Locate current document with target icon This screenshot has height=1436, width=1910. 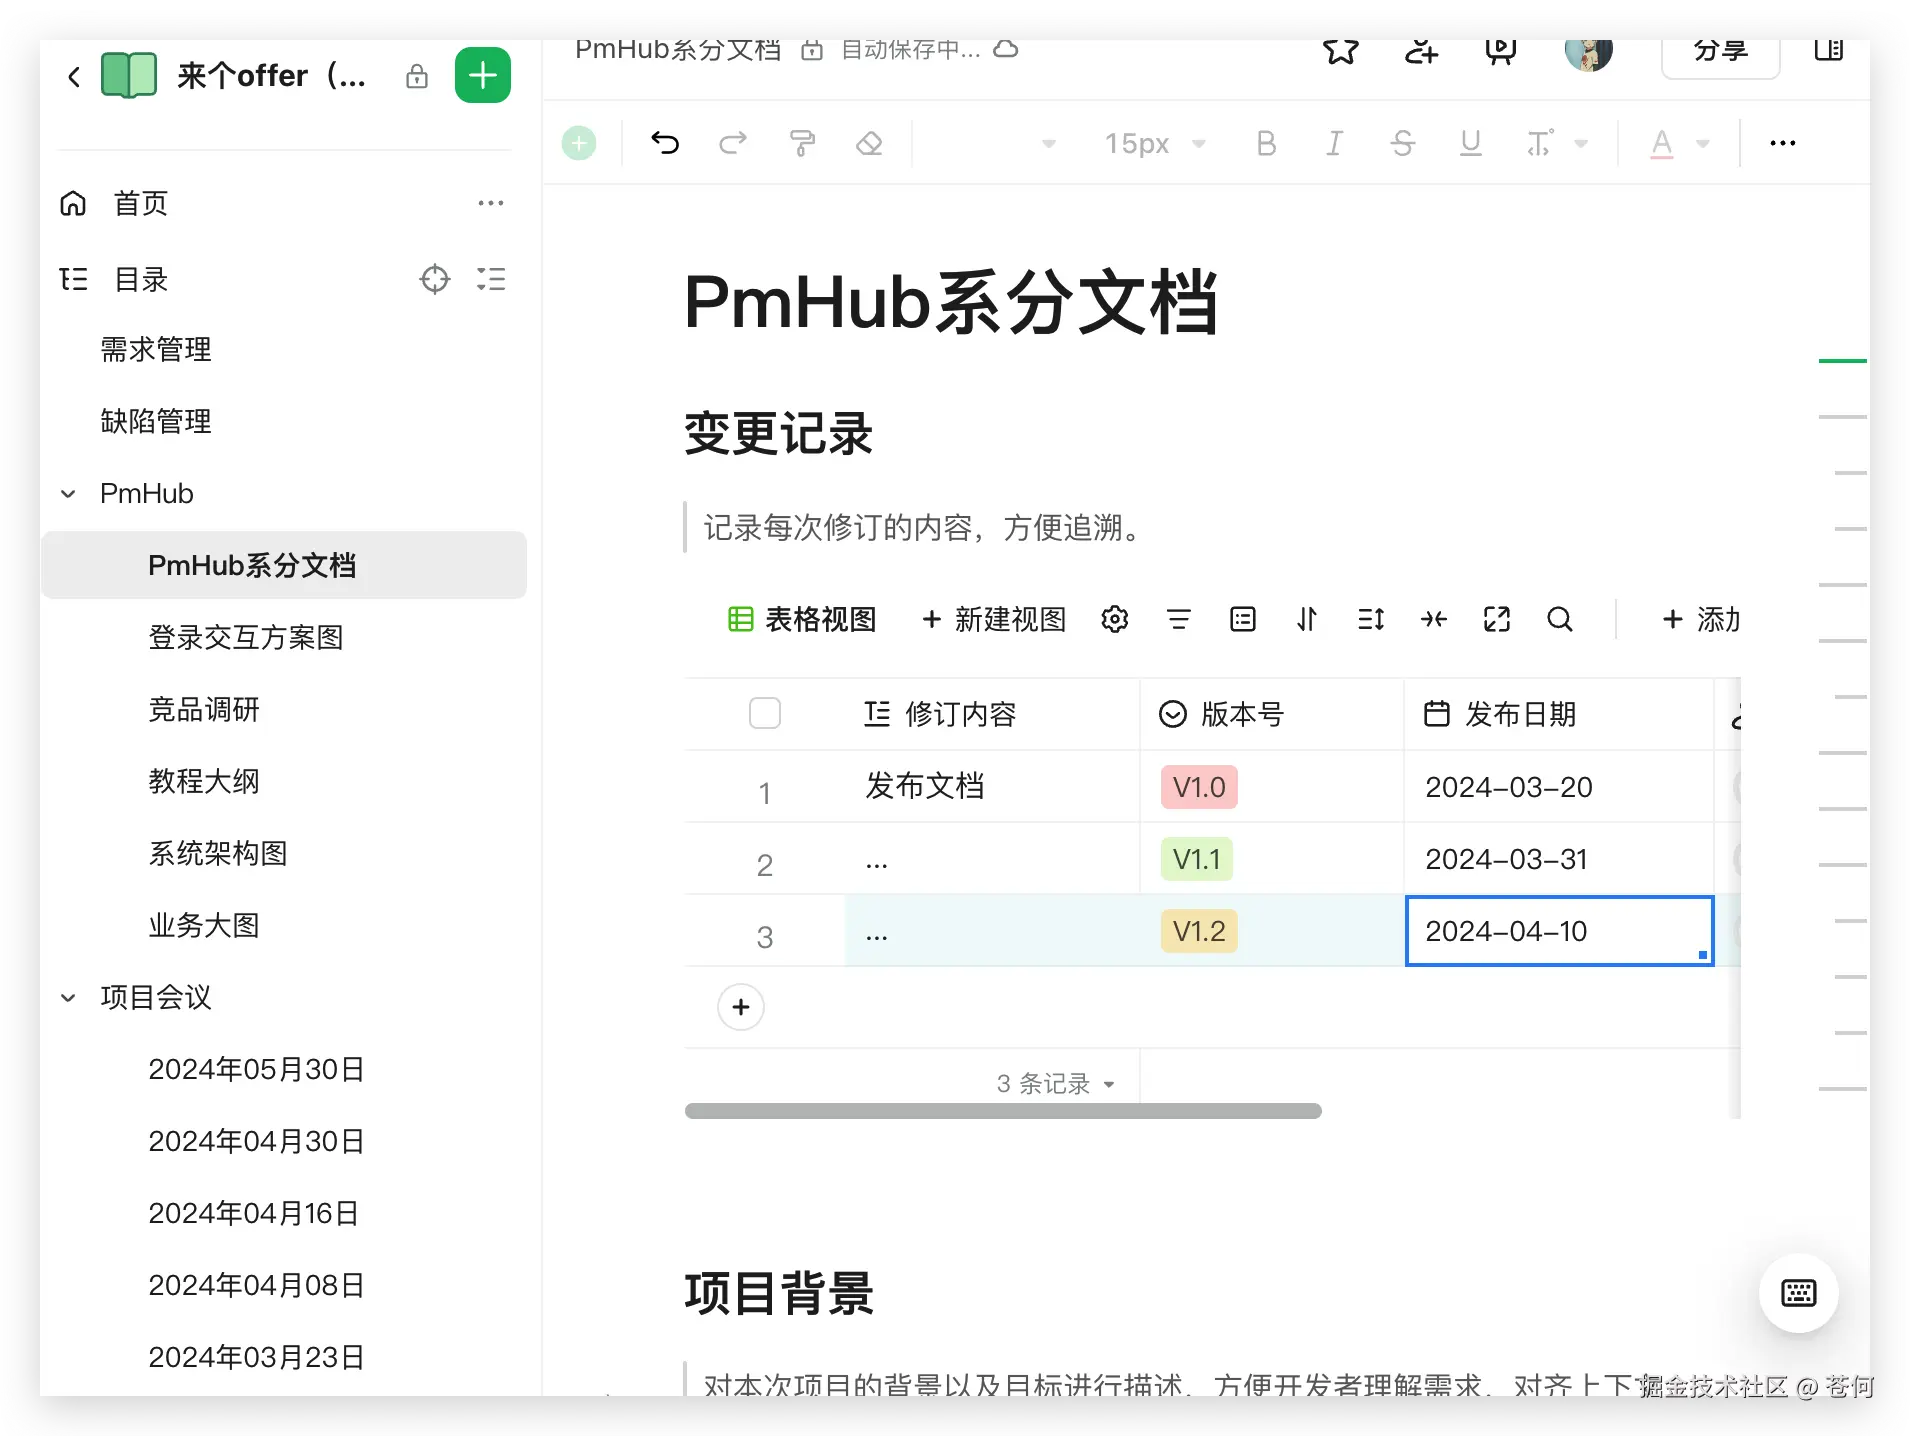(435, 279)
